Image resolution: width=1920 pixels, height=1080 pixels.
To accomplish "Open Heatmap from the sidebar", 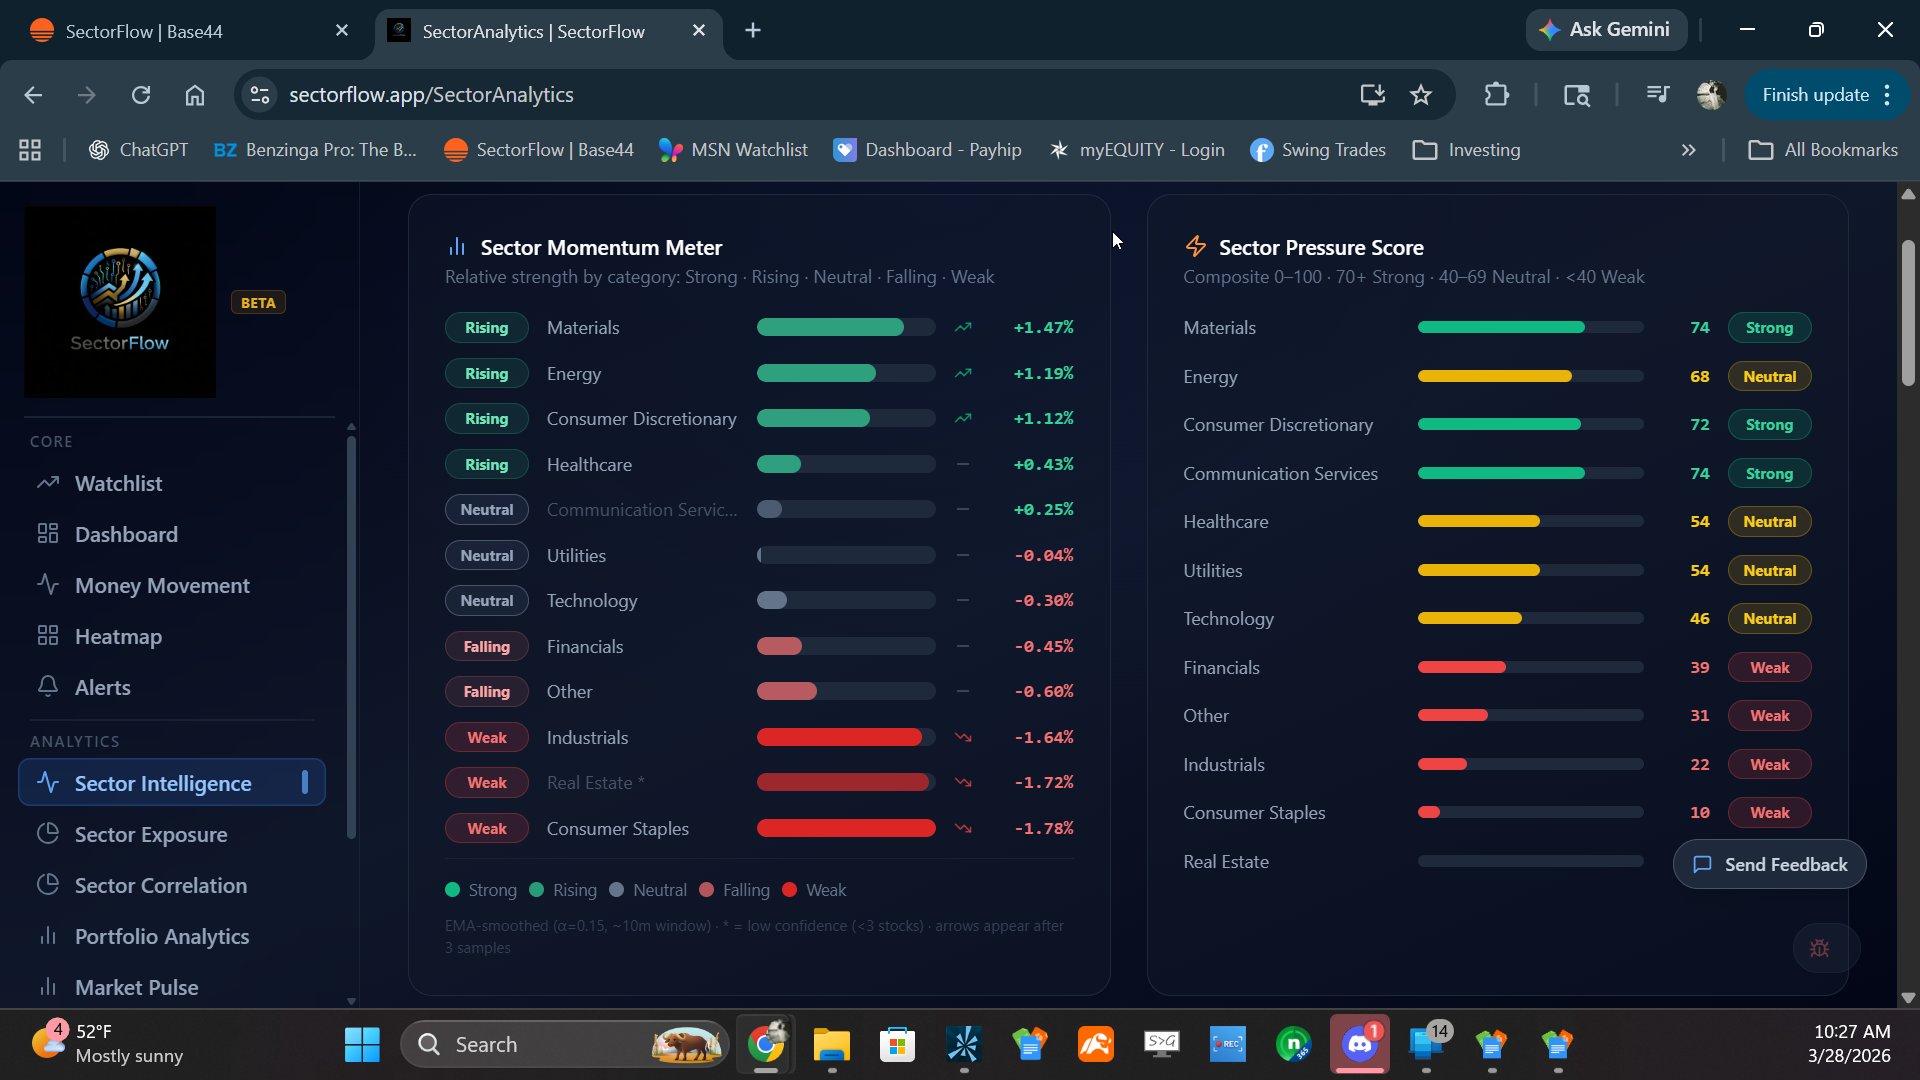I will (118, 637).
